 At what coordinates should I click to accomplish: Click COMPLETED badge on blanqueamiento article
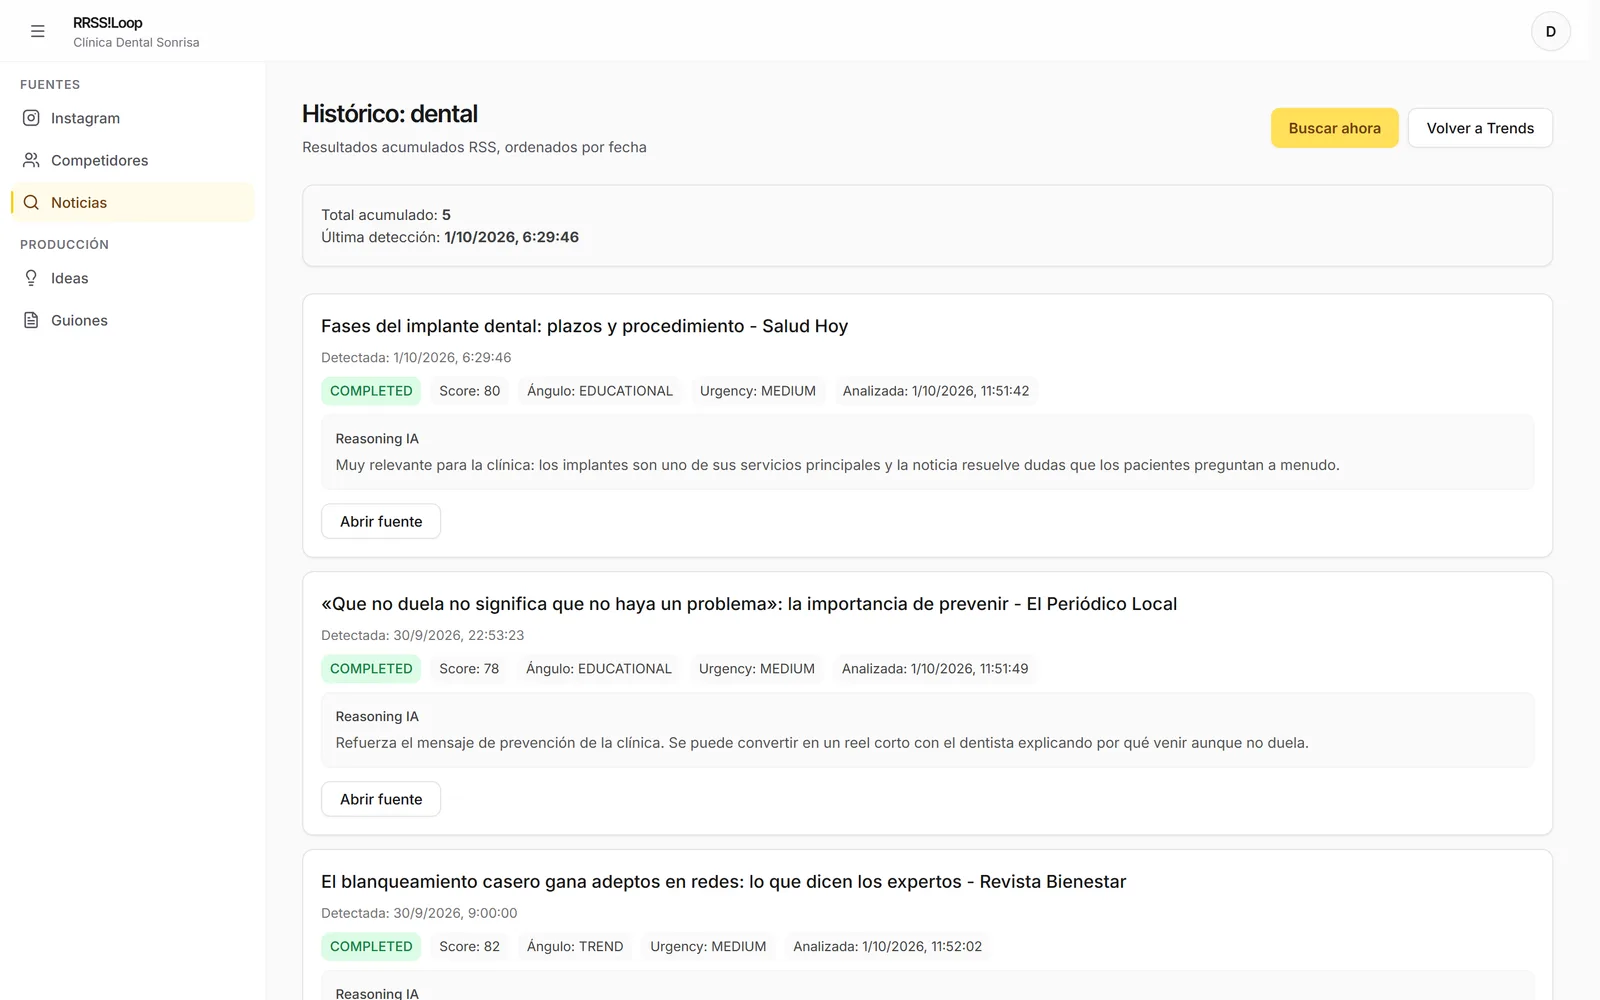pos(371,947)
